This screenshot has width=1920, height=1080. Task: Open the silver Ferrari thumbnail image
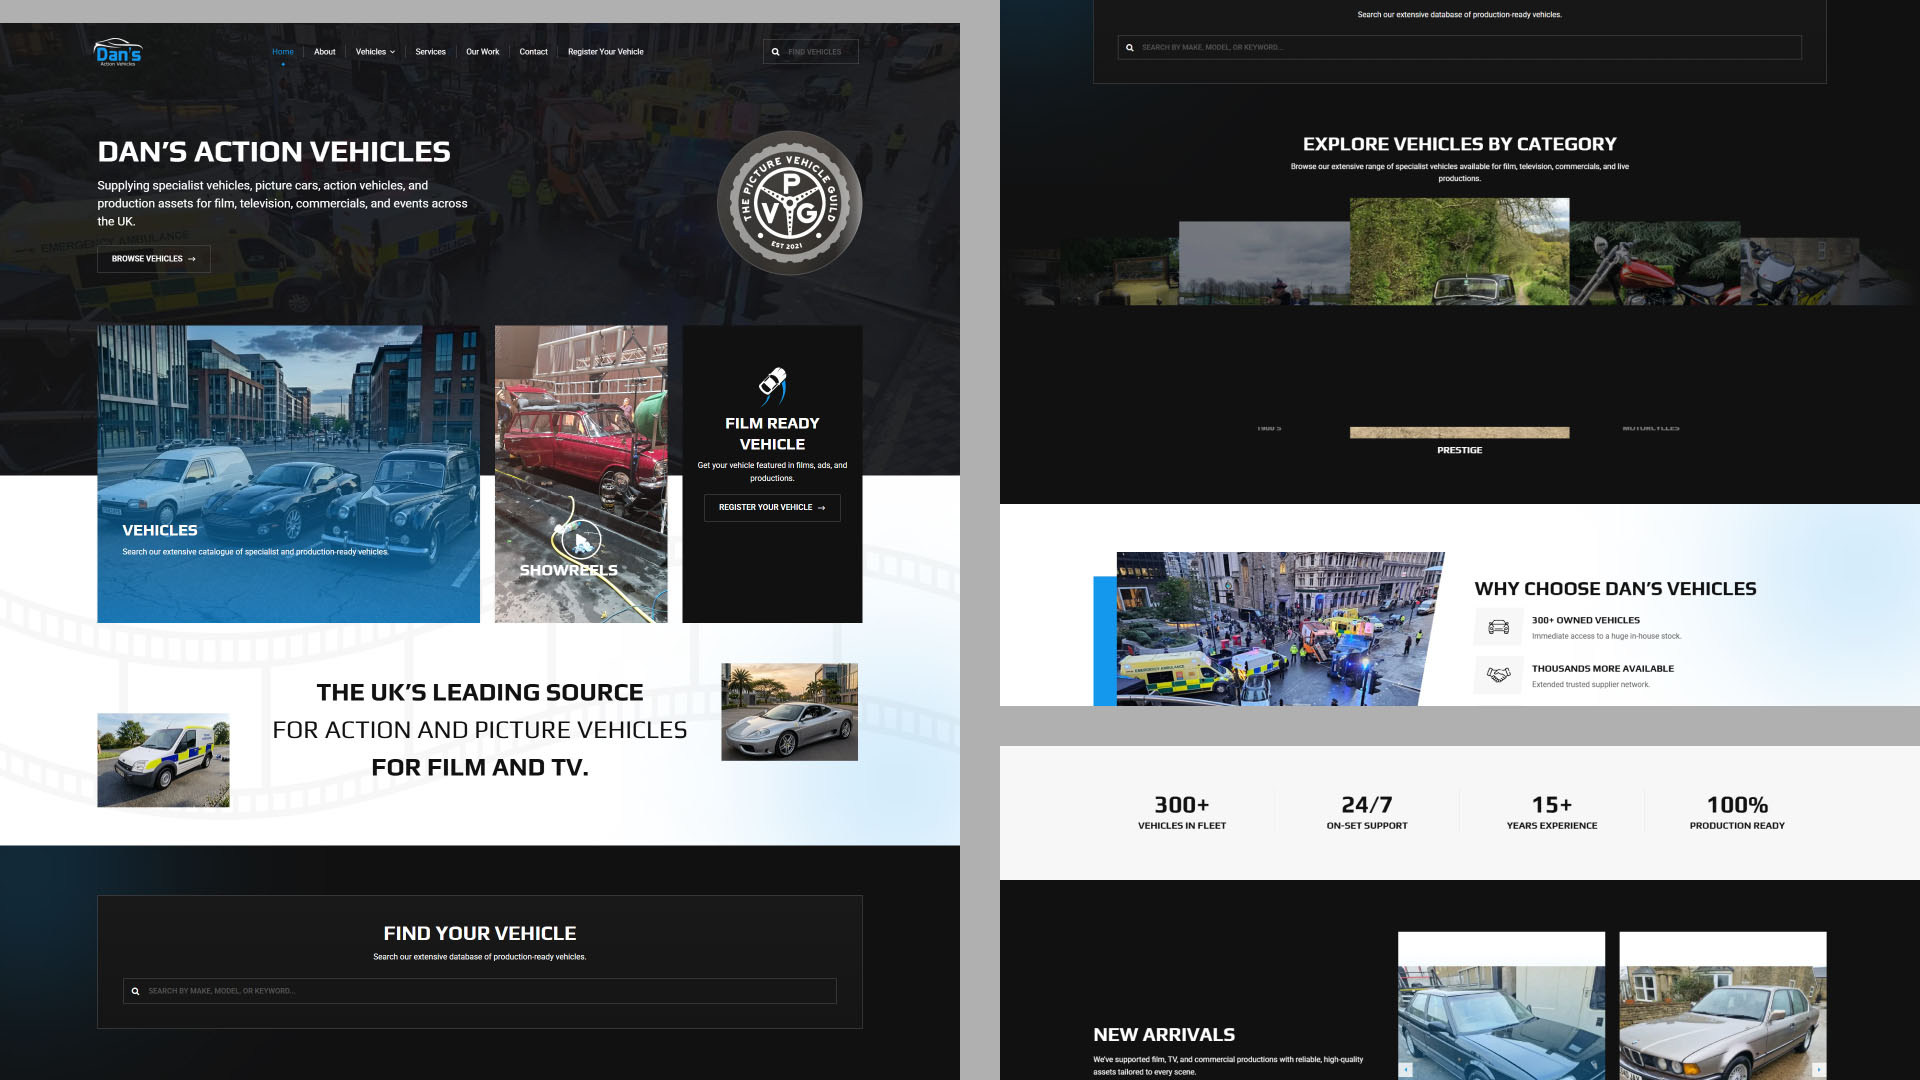click(790, 712)
